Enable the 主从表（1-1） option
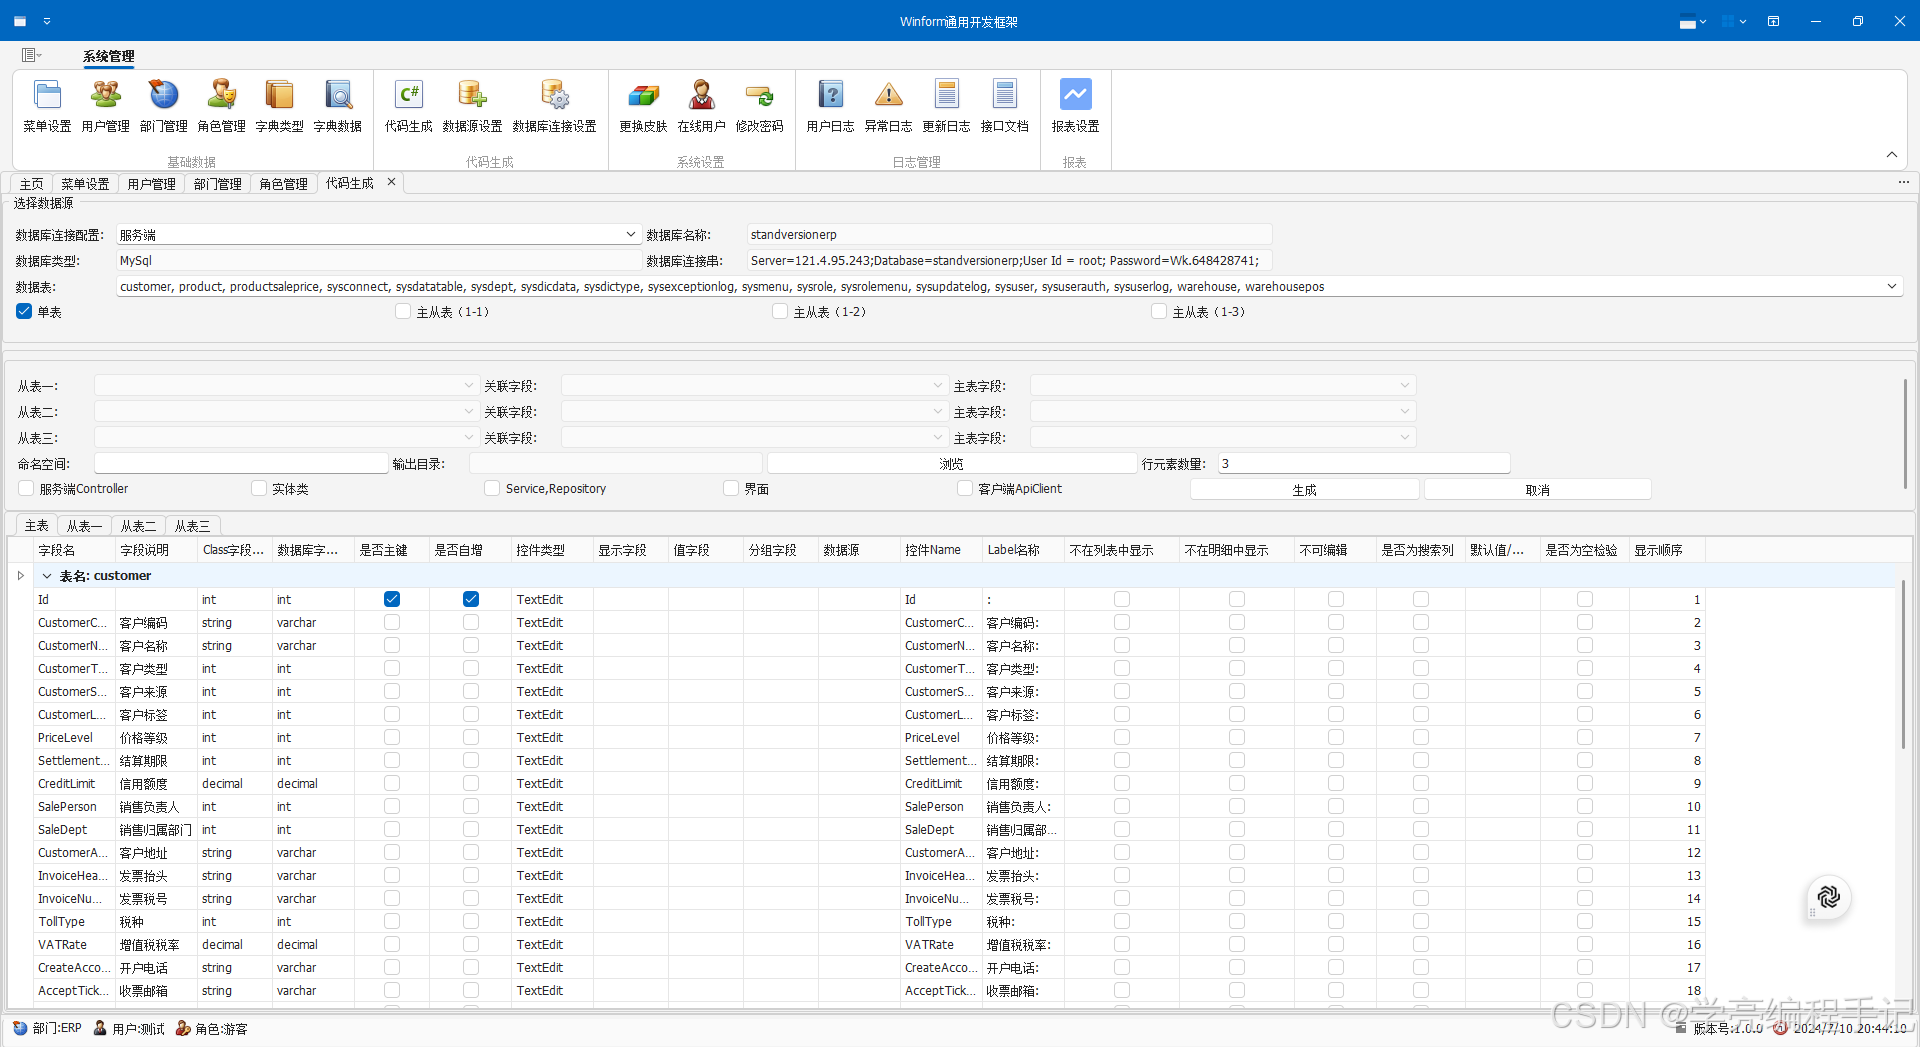Screen dimensions: 1920x1047 (403, 311)
